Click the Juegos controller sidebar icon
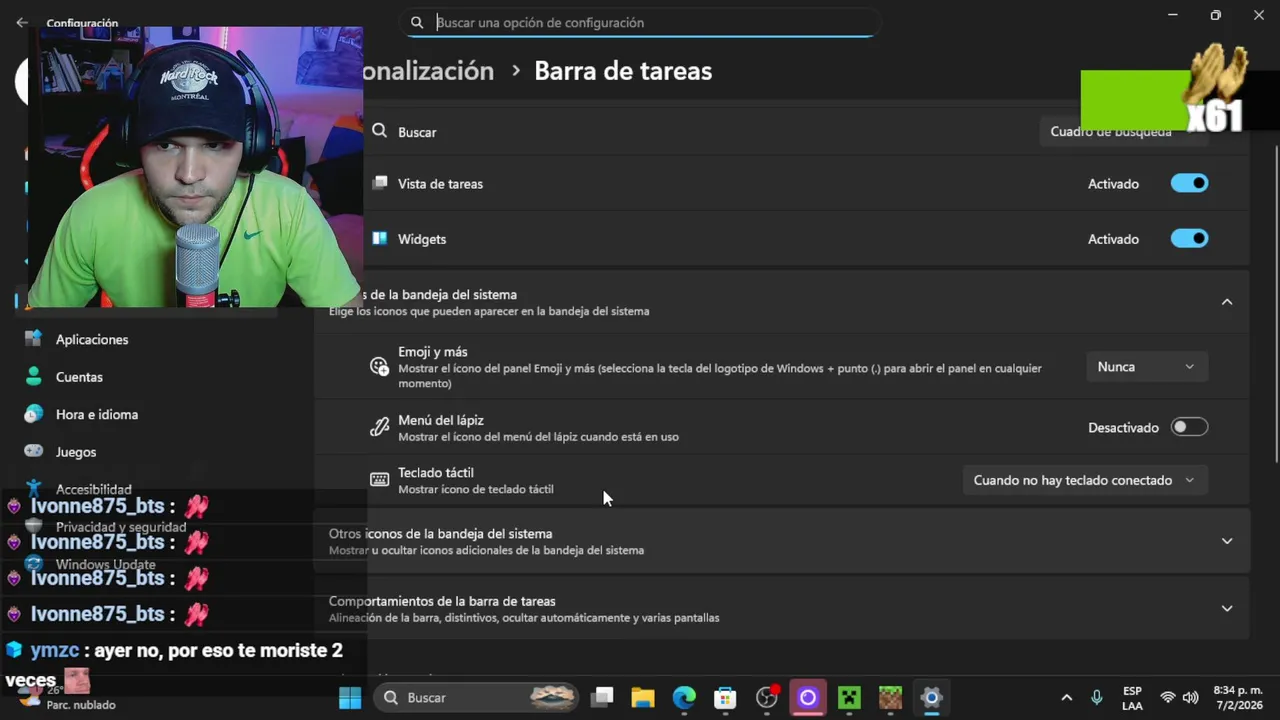The height and width of the screenshot is (720, 1280). (33, 451)
